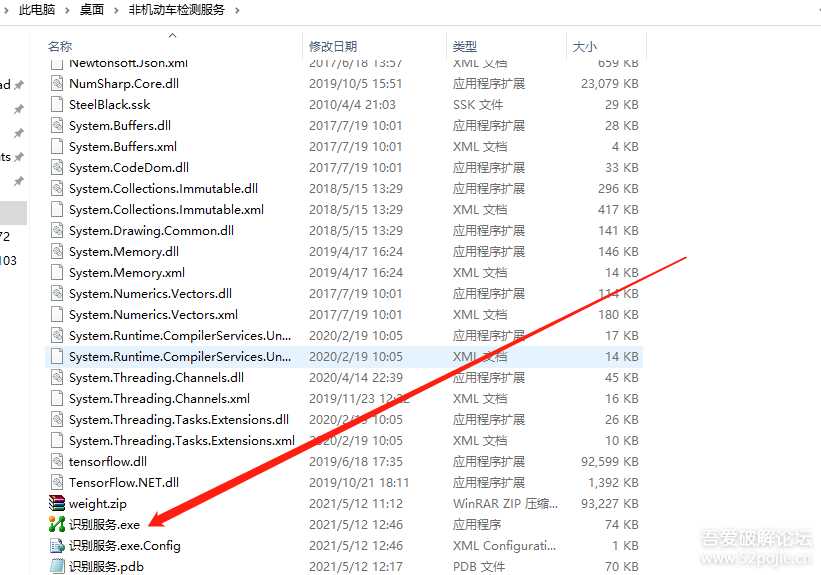Expand the arrow after 桌面 breadcrumb
Viewport: 821px width, 575px height.
click(x=116, y=10)
